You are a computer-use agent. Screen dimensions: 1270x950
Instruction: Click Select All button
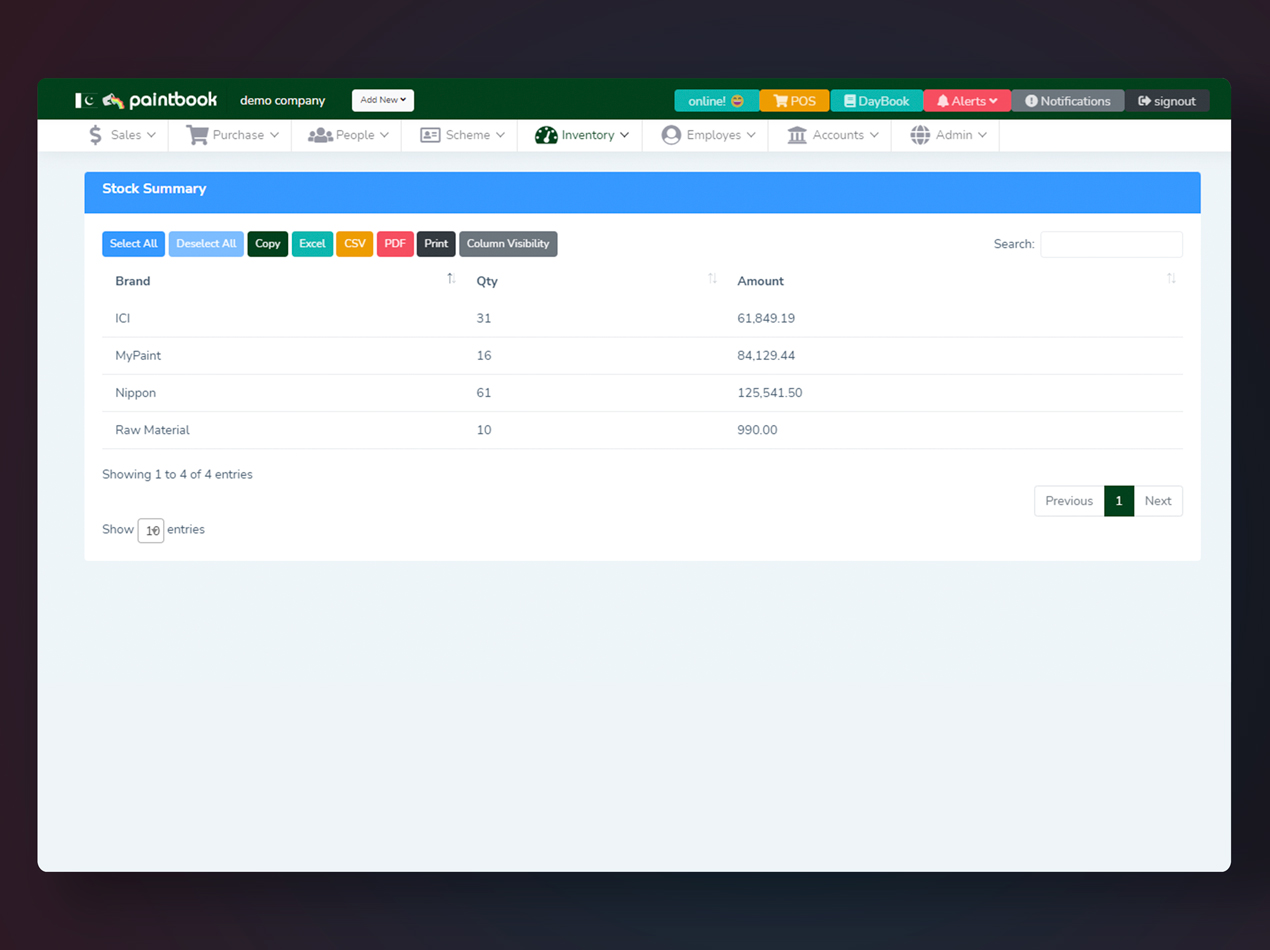point(133,244)
